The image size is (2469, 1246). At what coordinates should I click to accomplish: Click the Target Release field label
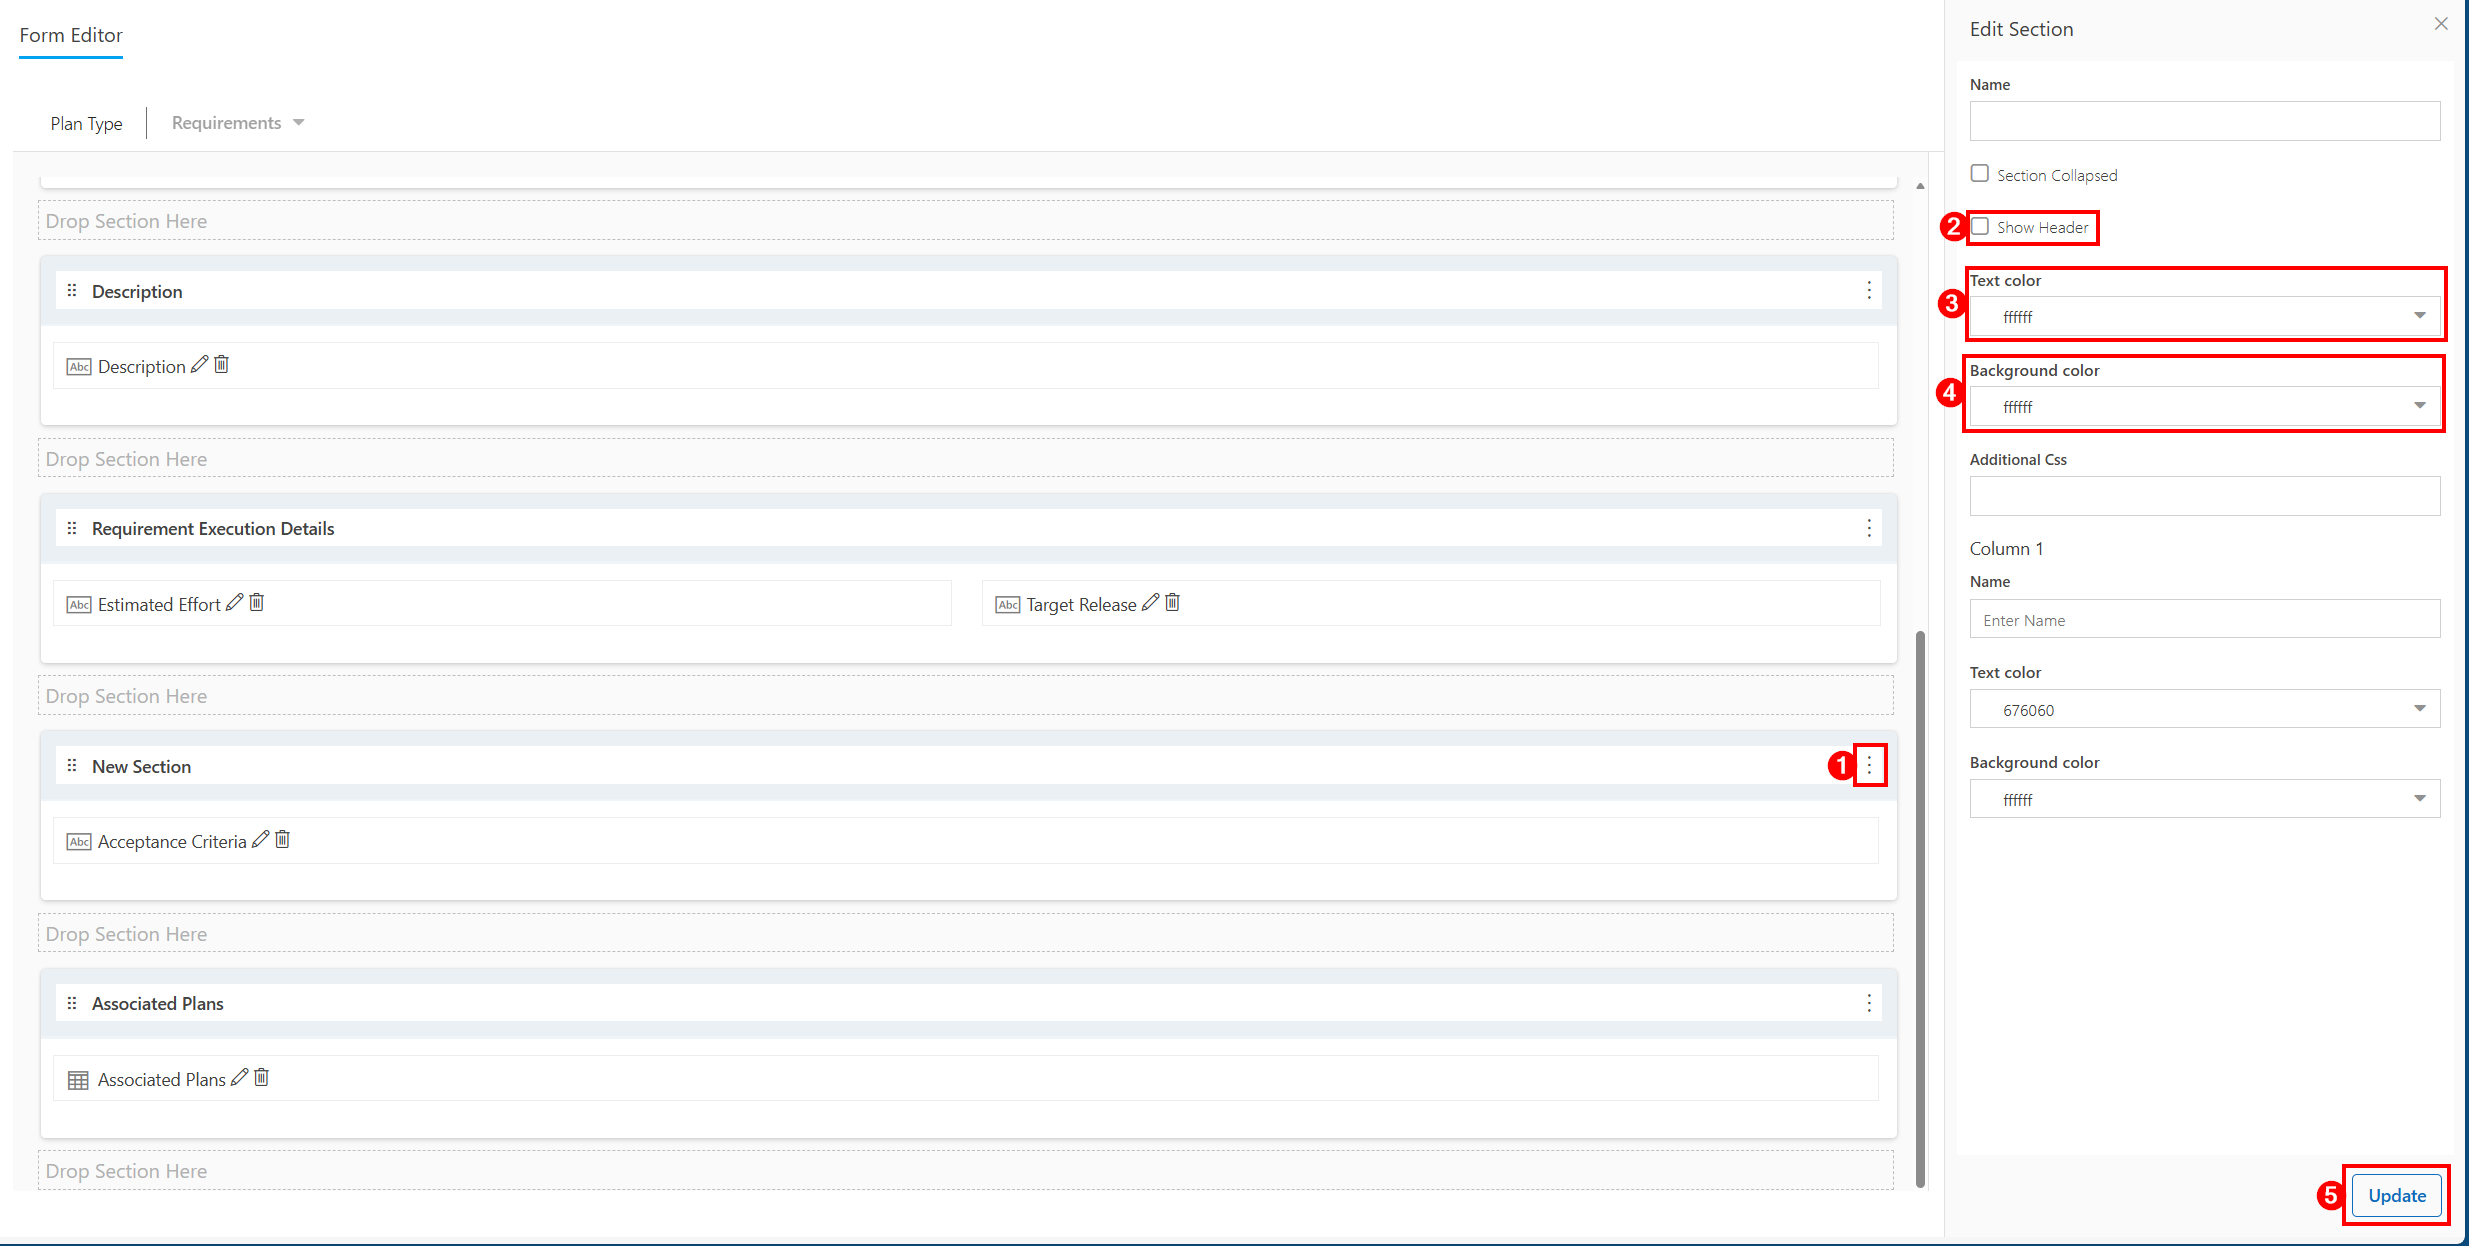[1081, 605]
